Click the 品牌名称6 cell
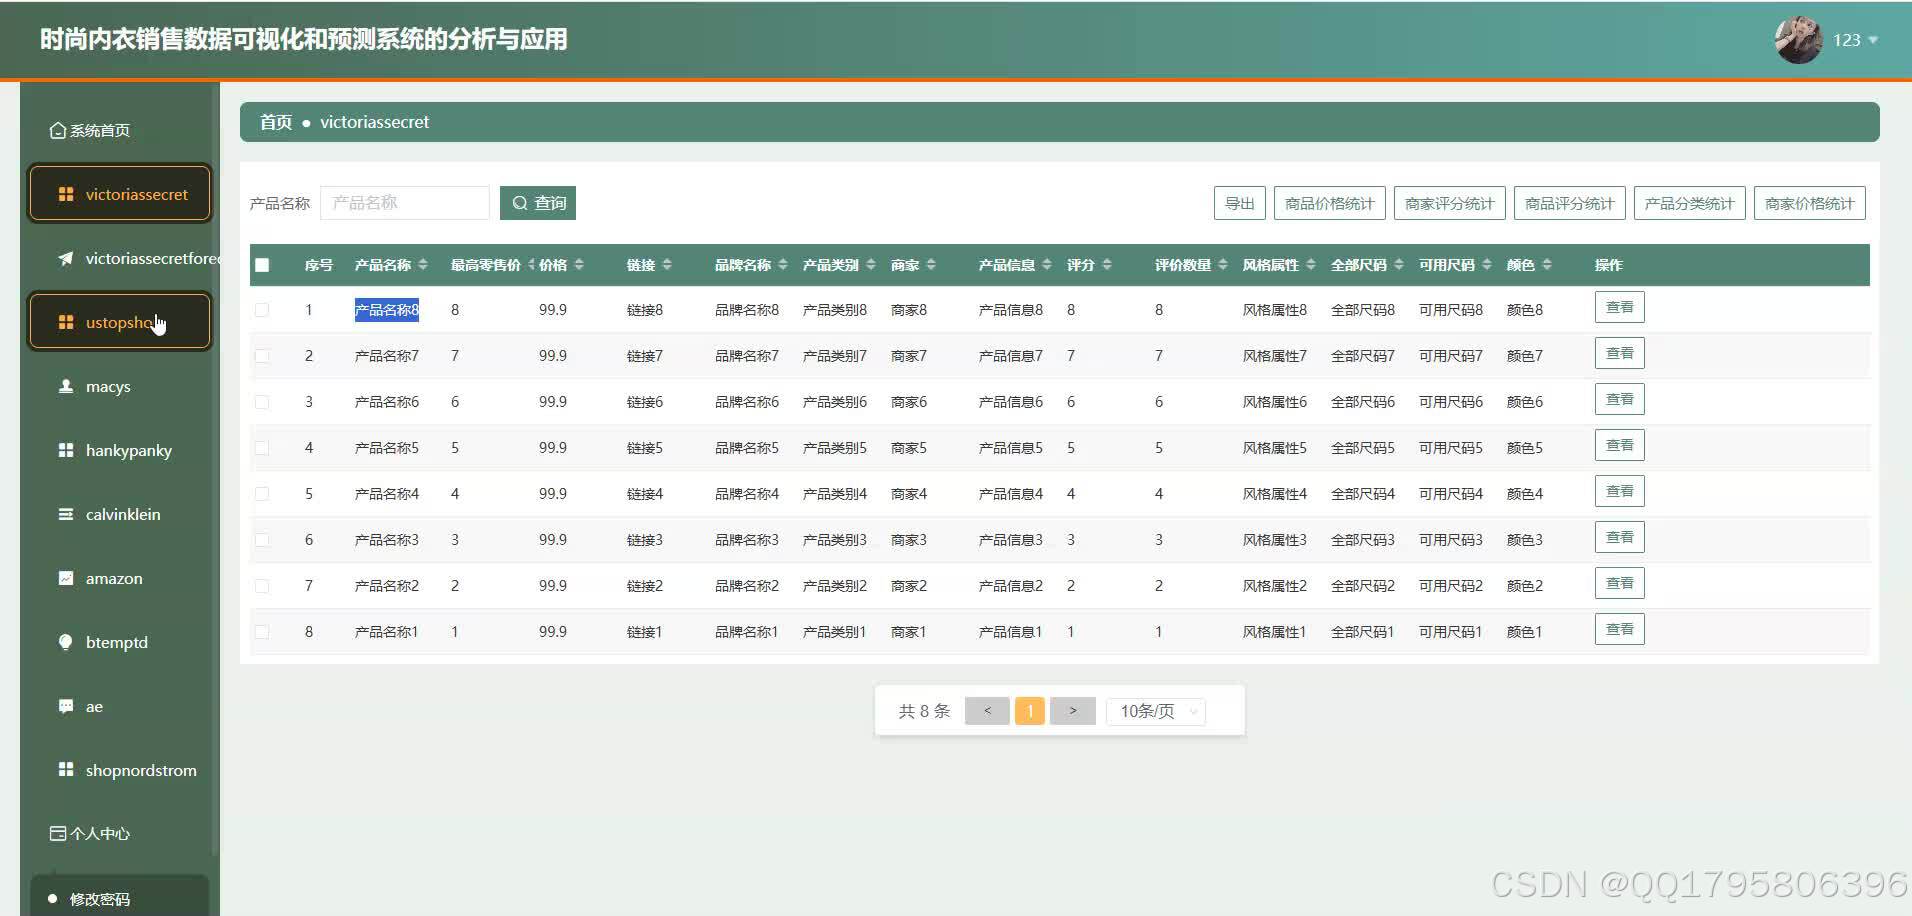The width and height of the screenshot is (1912, 916). pos(747,402)
